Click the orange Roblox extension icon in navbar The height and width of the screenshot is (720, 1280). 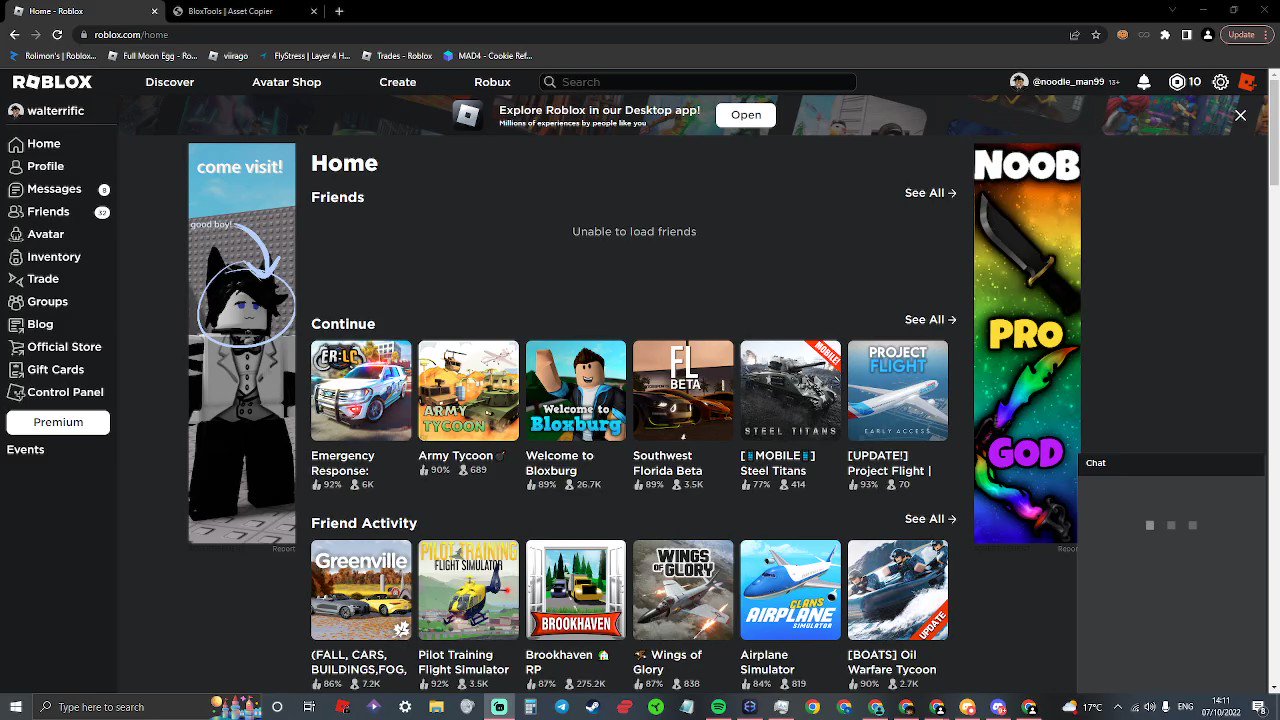click(x=1247, y=82)
